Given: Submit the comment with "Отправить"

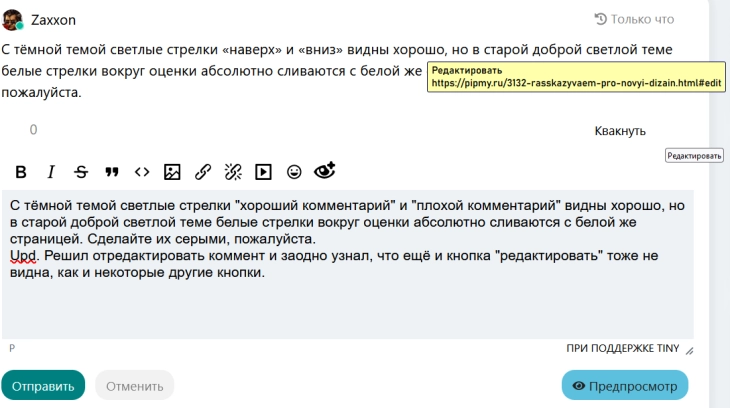Looking at the screenshot, I should (x=43, y=386).
